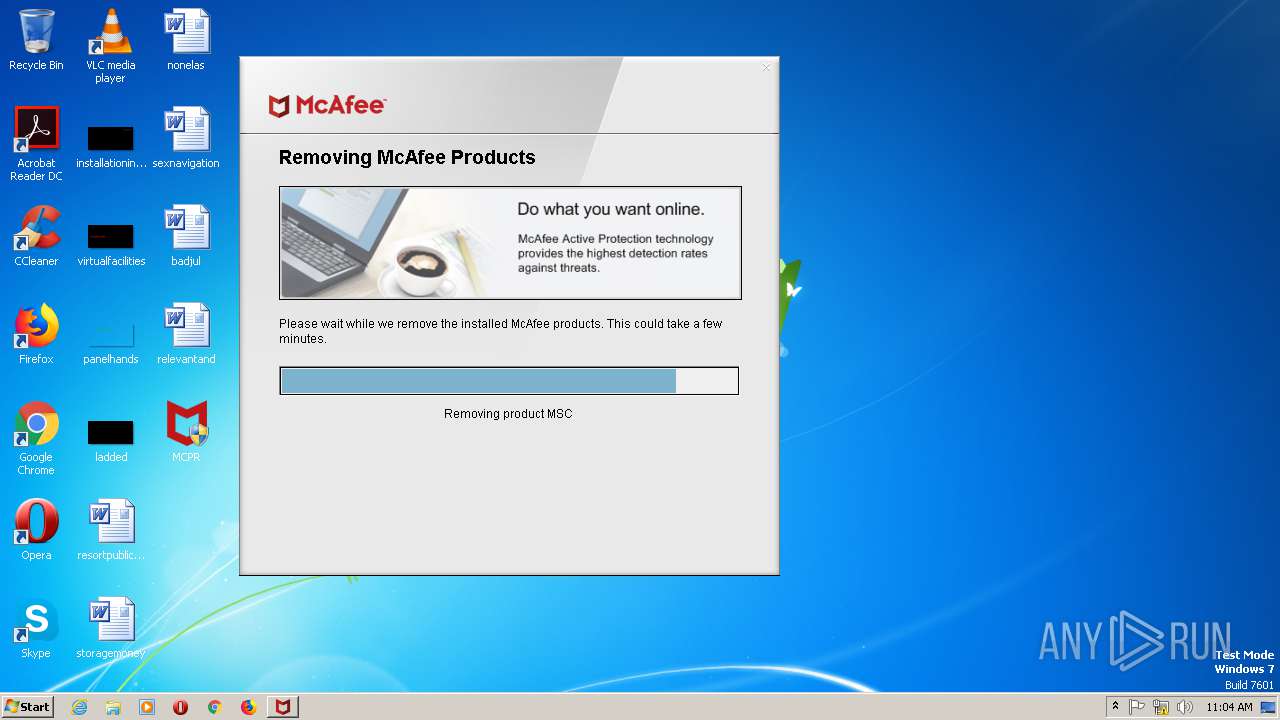Click the Do what you want online banner
This screenshot has height=720, width=1280.
[x=510, y=243]
